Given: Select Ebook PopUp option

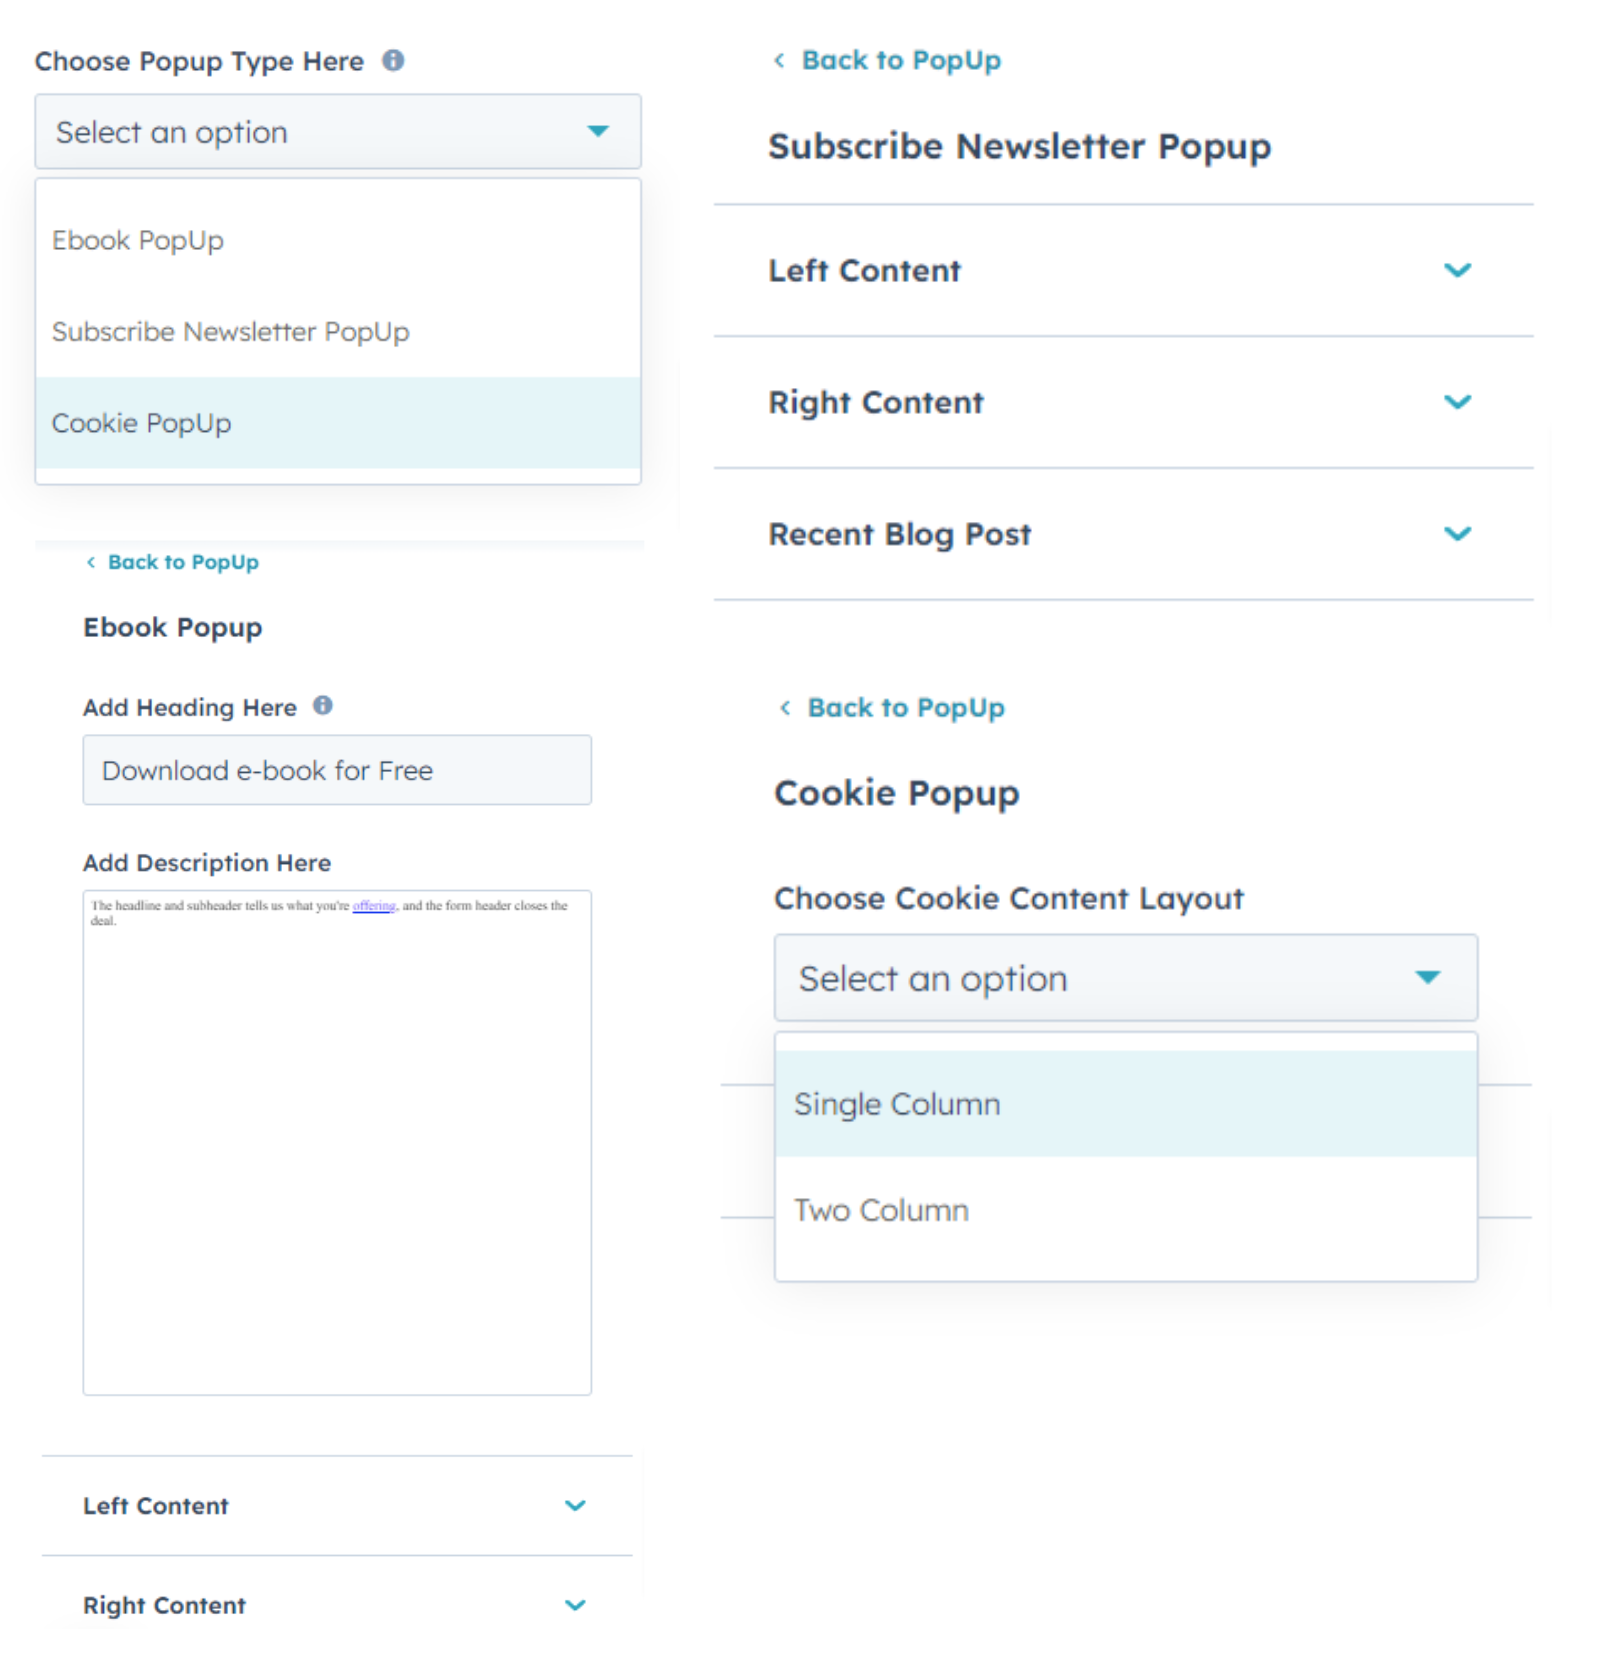Looking at the screenshot, I should (x=138, y=241).
